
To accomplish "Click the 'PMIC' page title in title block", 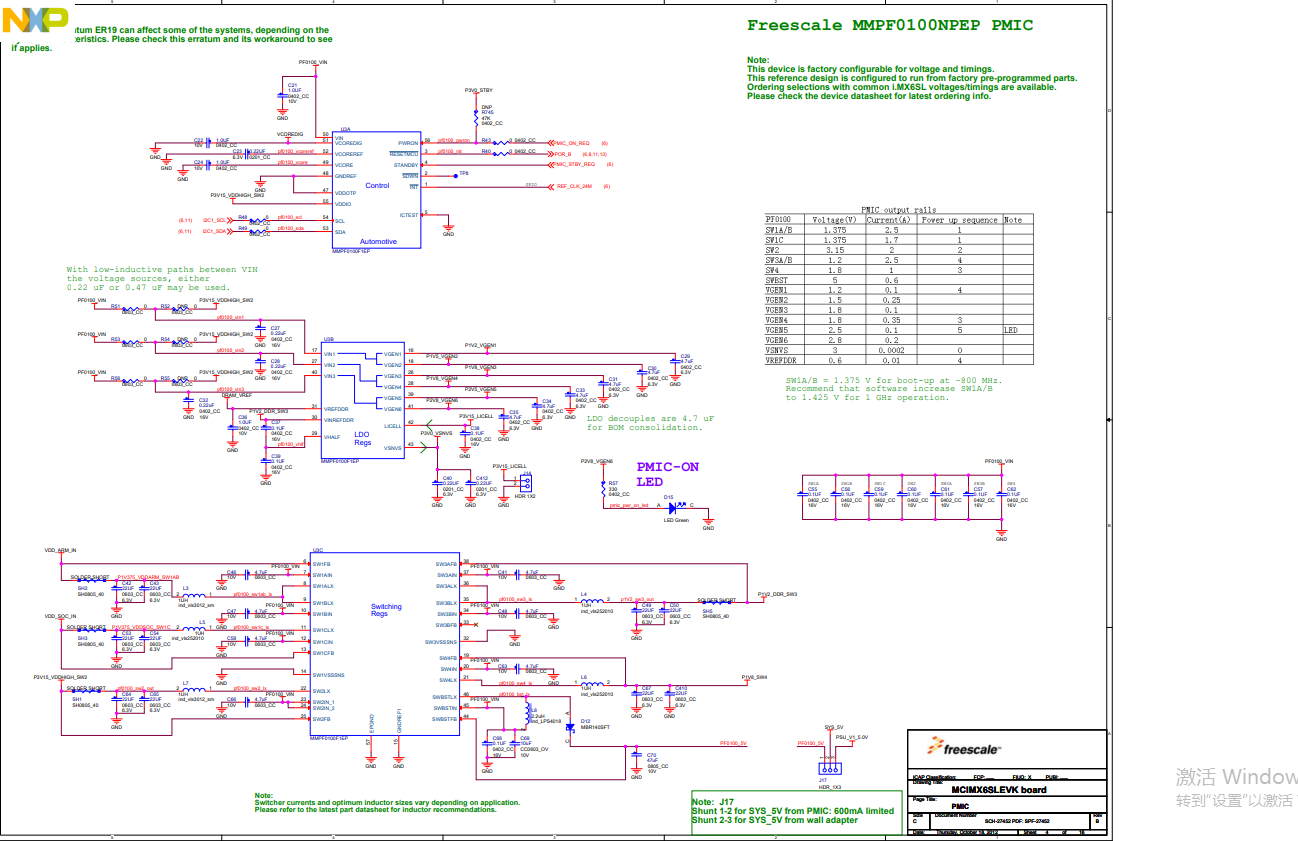I will tap(959, 806).
